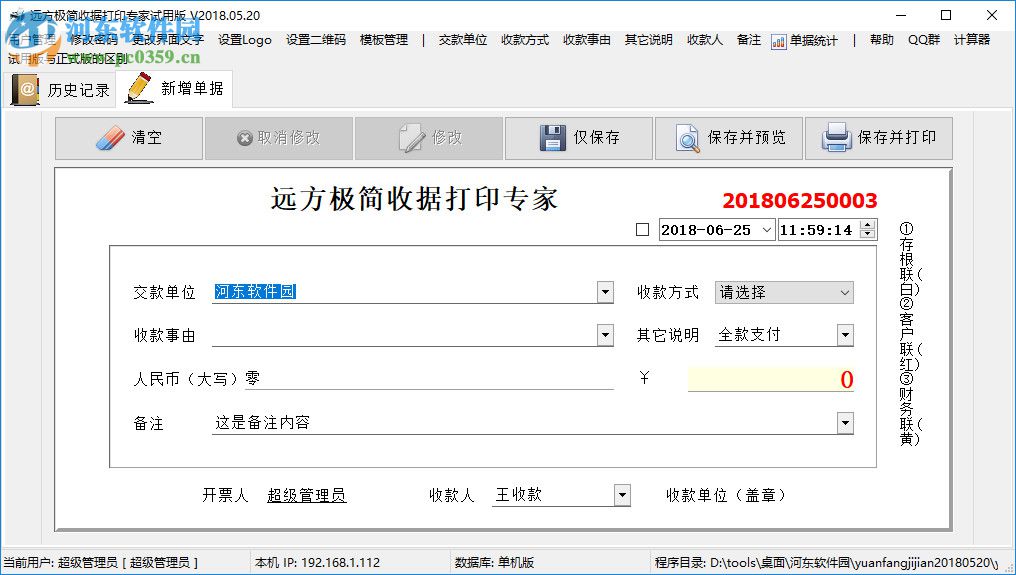The height and width of the screenshot is (575, 1016).
Task: Click the 备注 field with 这是备注内容
Action: coord(525,423)
